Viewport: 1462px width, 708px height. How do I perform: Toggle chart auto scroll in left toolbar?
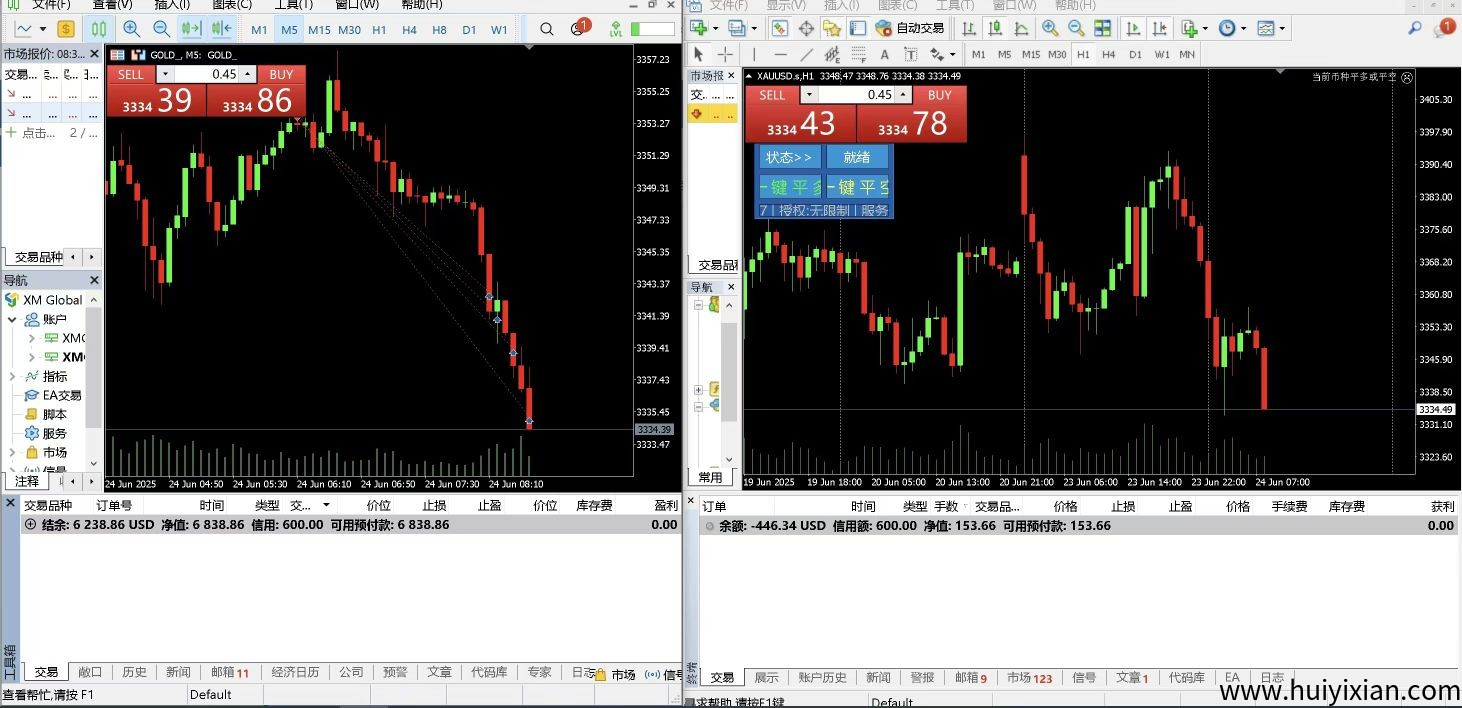click(x=190, y=29)
